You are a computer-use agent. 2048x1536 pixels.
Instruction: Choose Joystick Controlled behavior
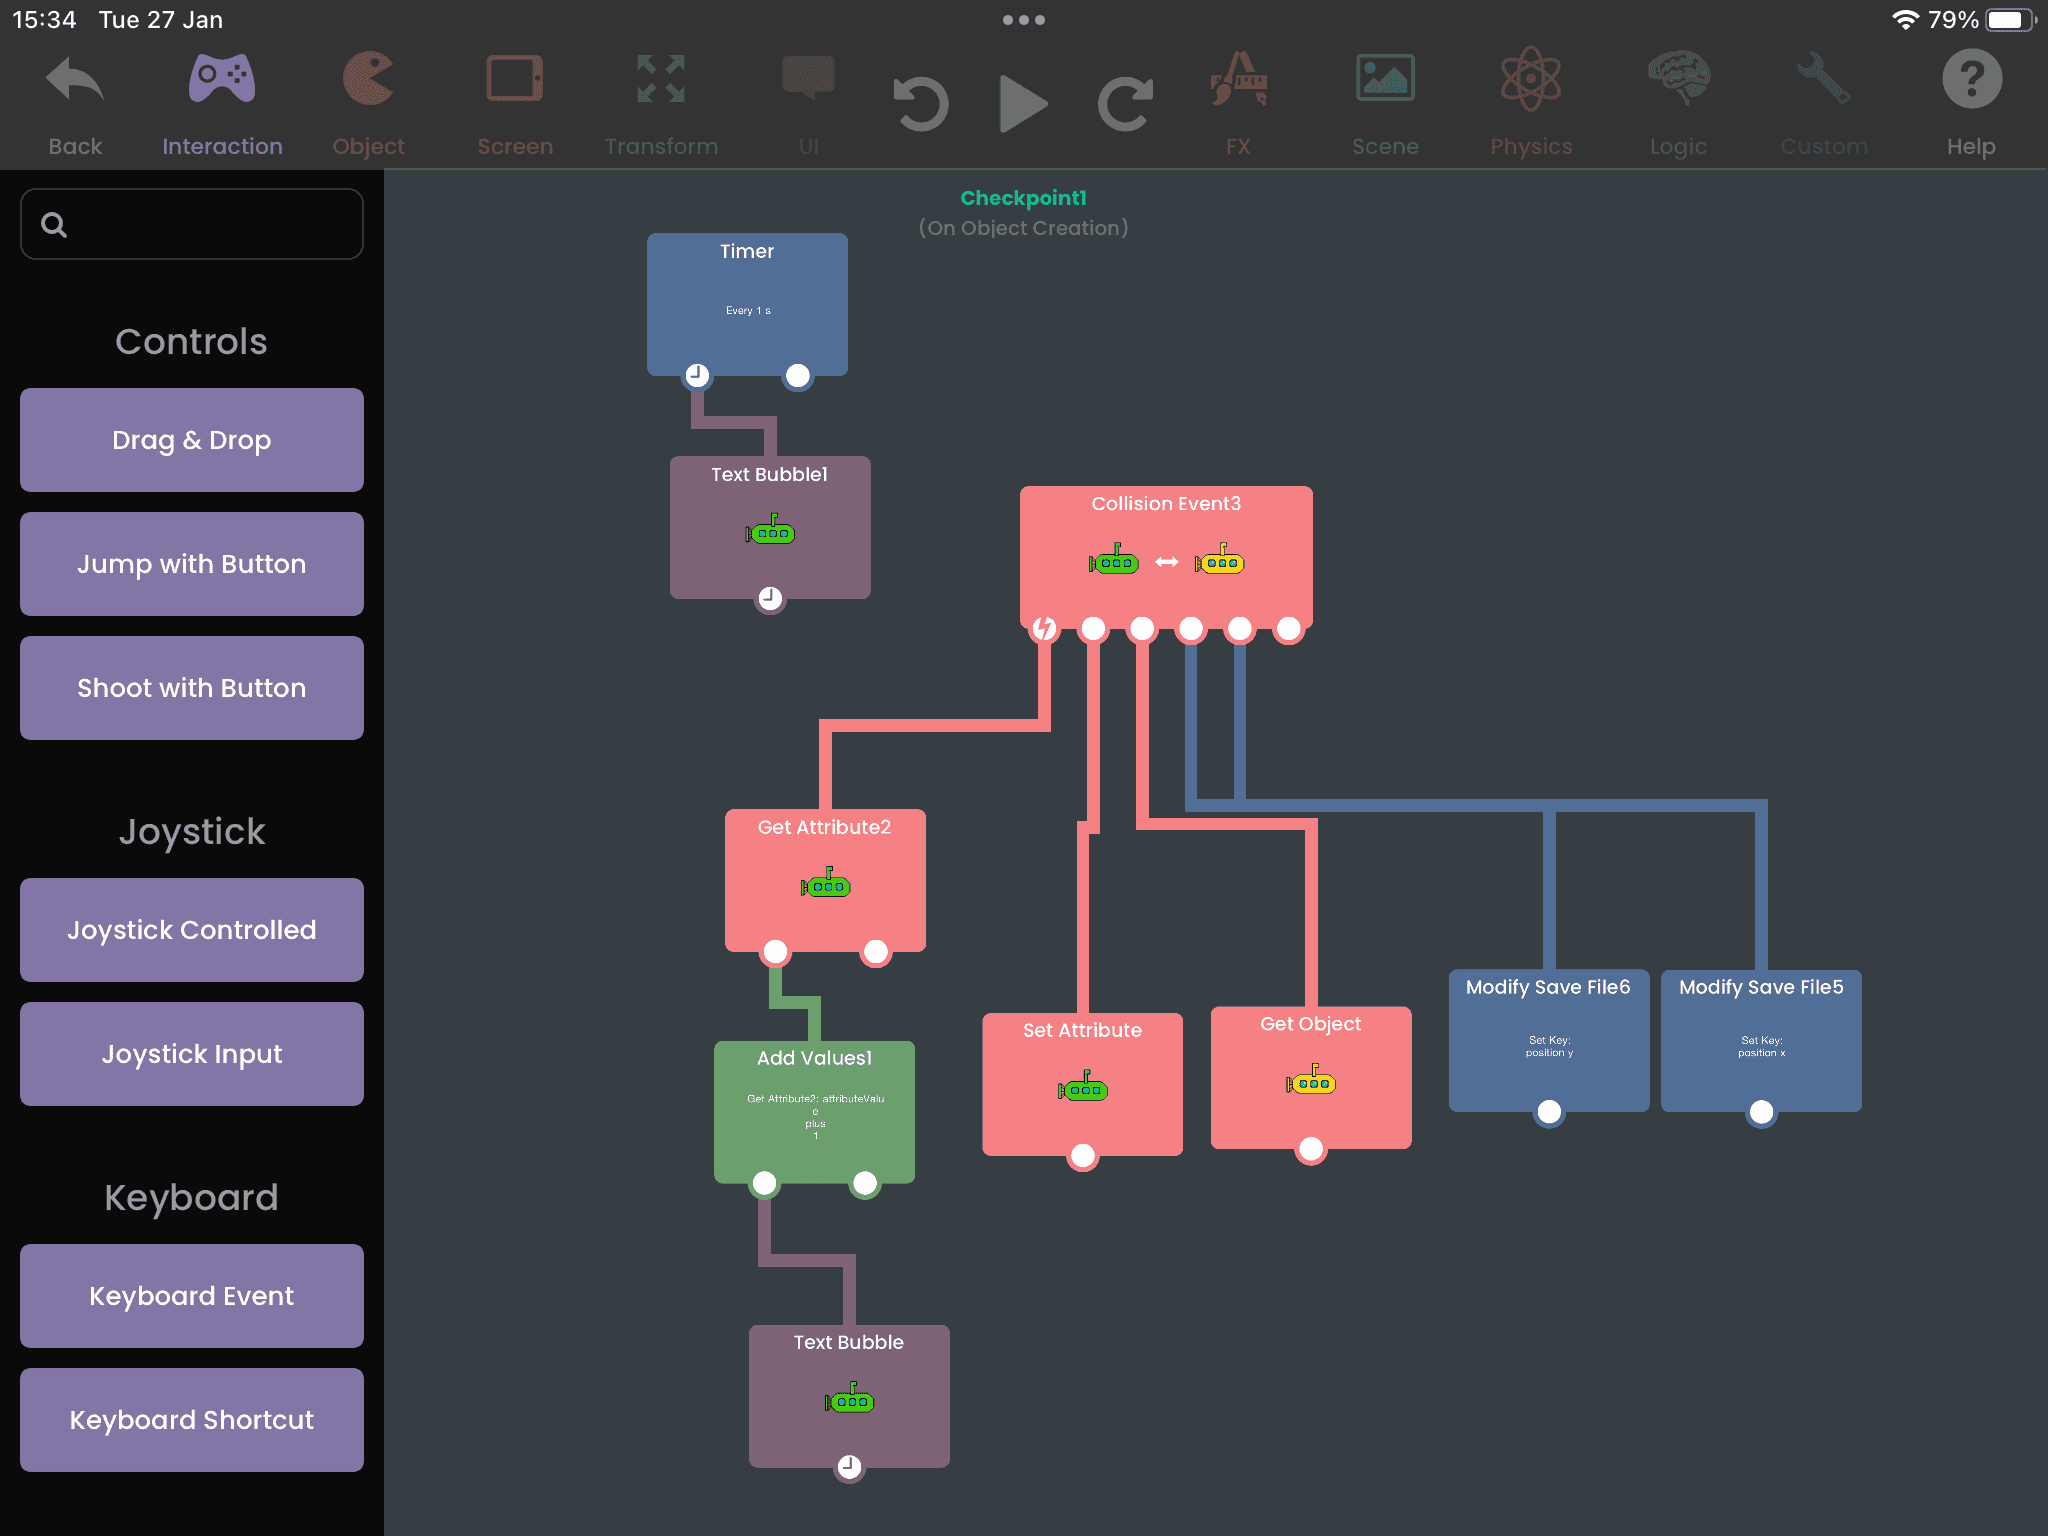192,930
